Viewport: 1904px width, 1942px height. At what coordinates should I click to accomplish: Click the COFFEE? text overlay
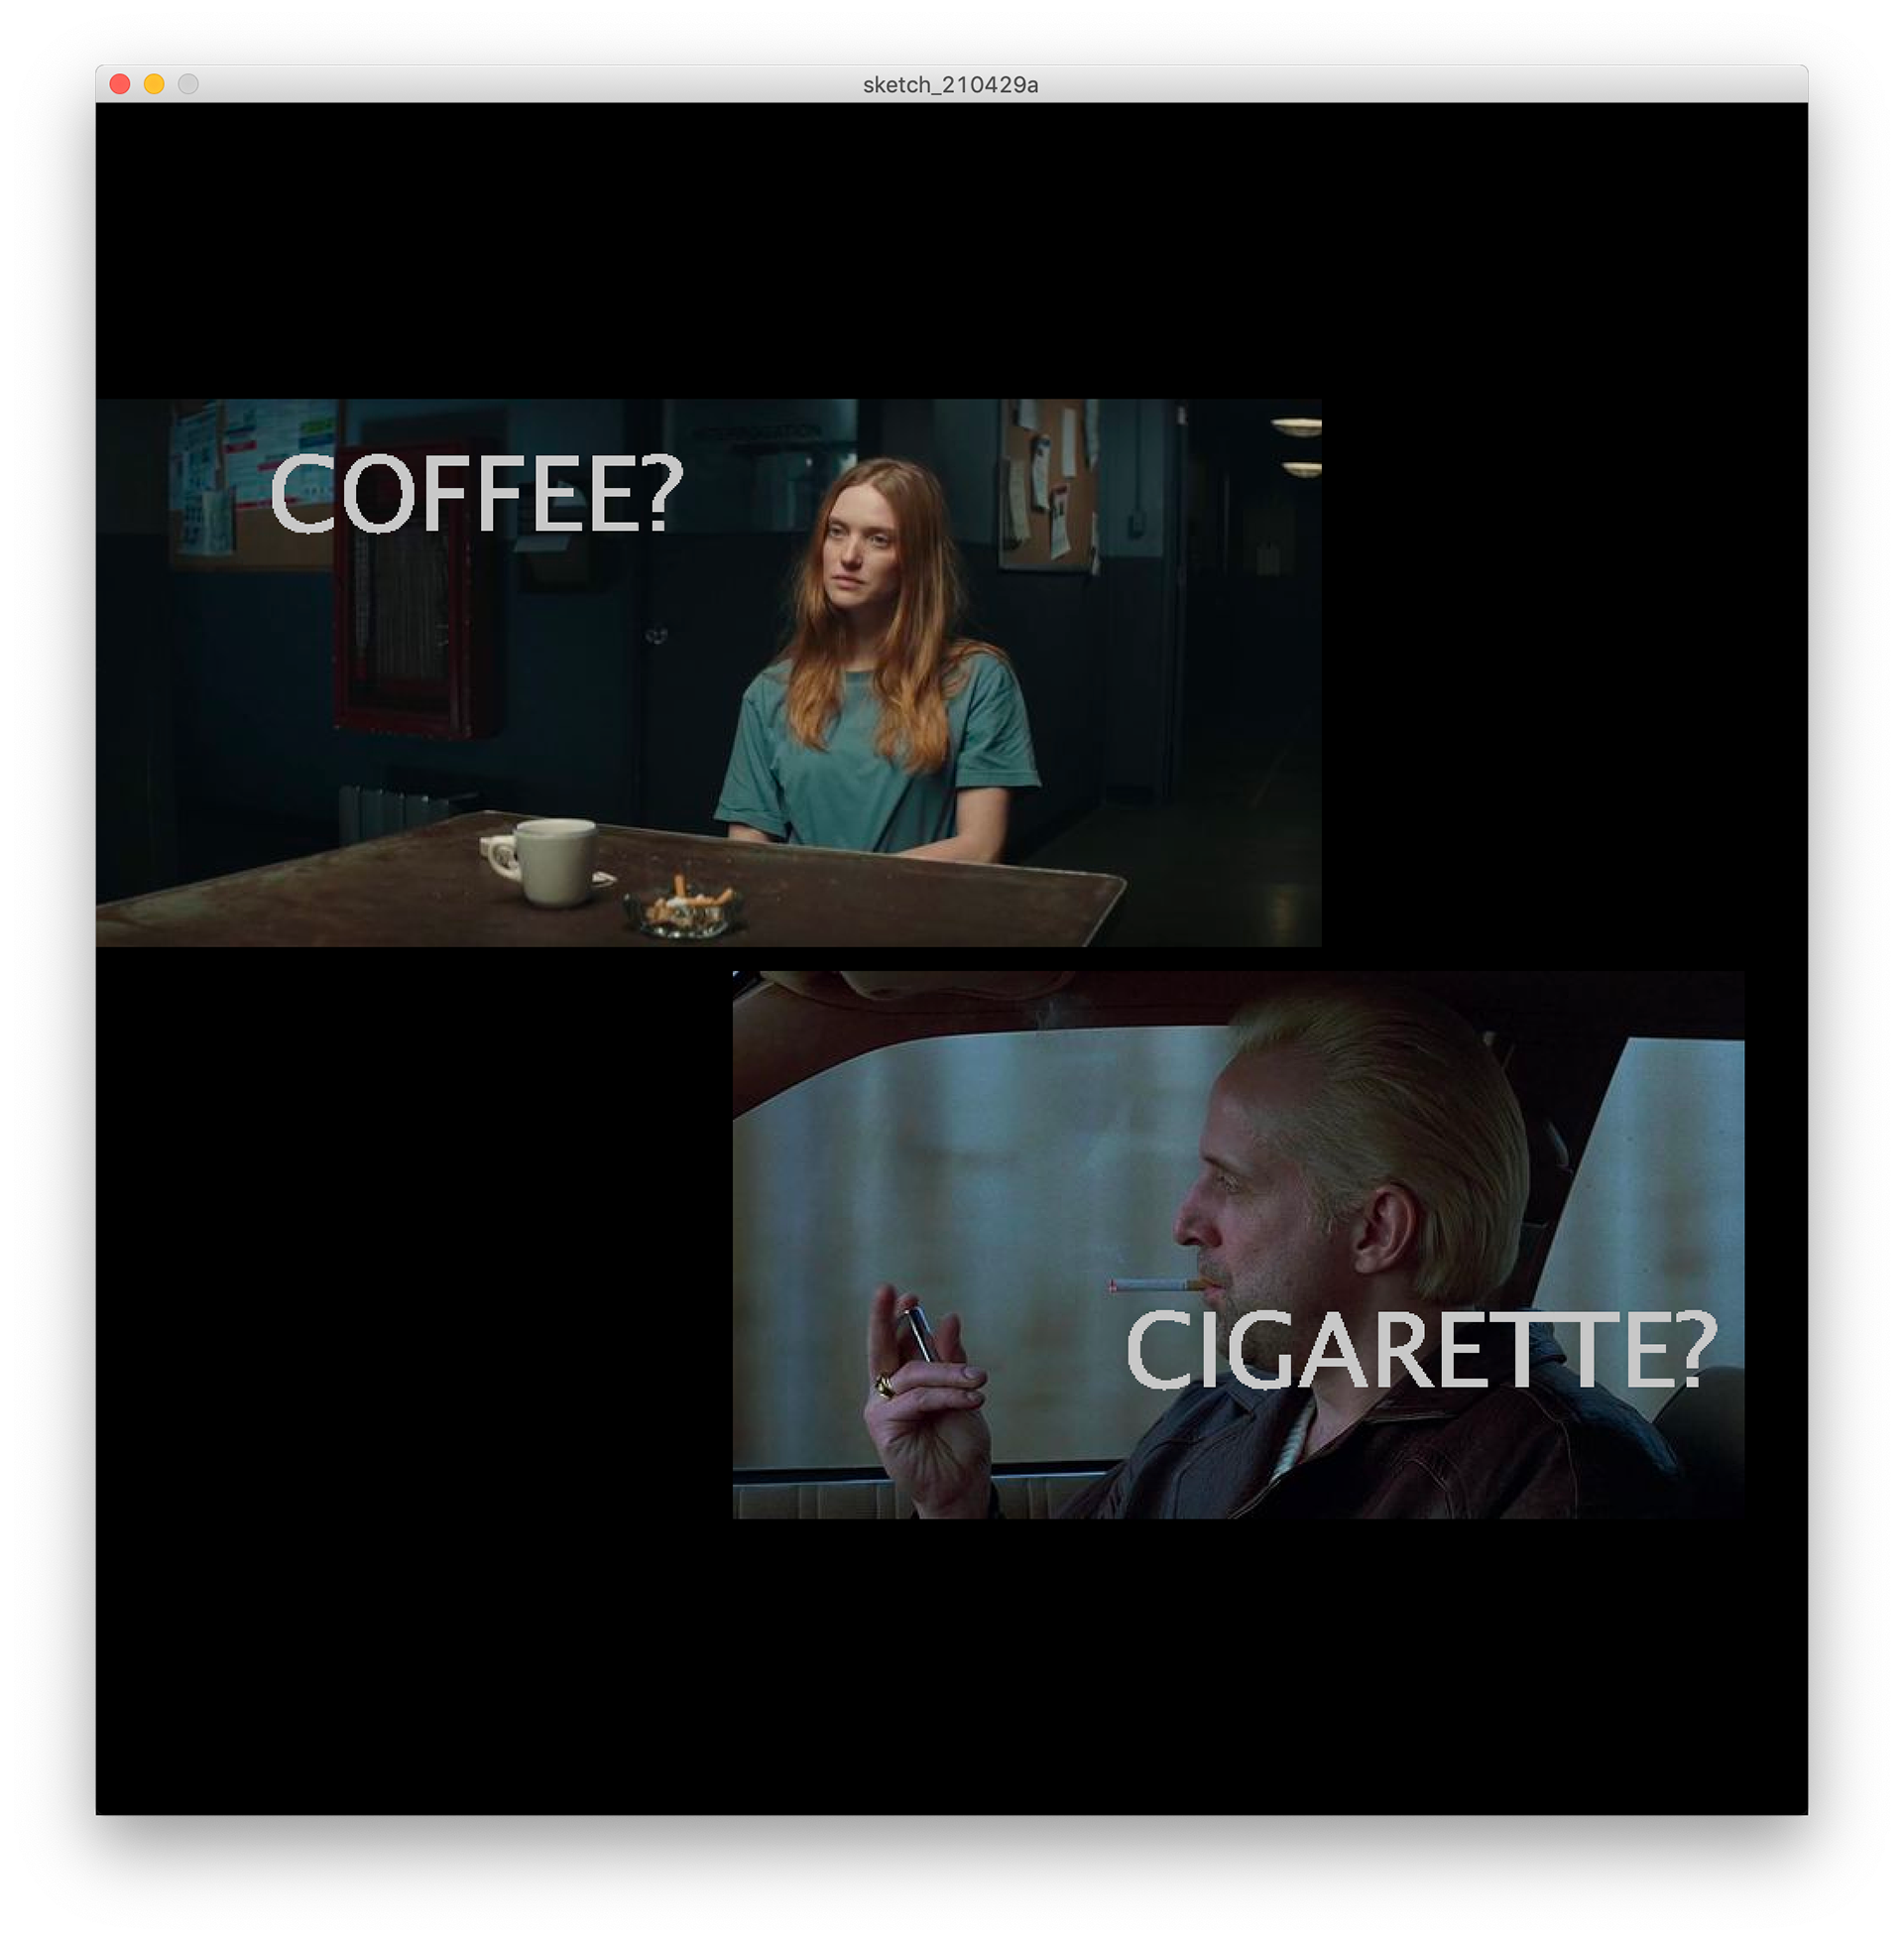point(477,493)
